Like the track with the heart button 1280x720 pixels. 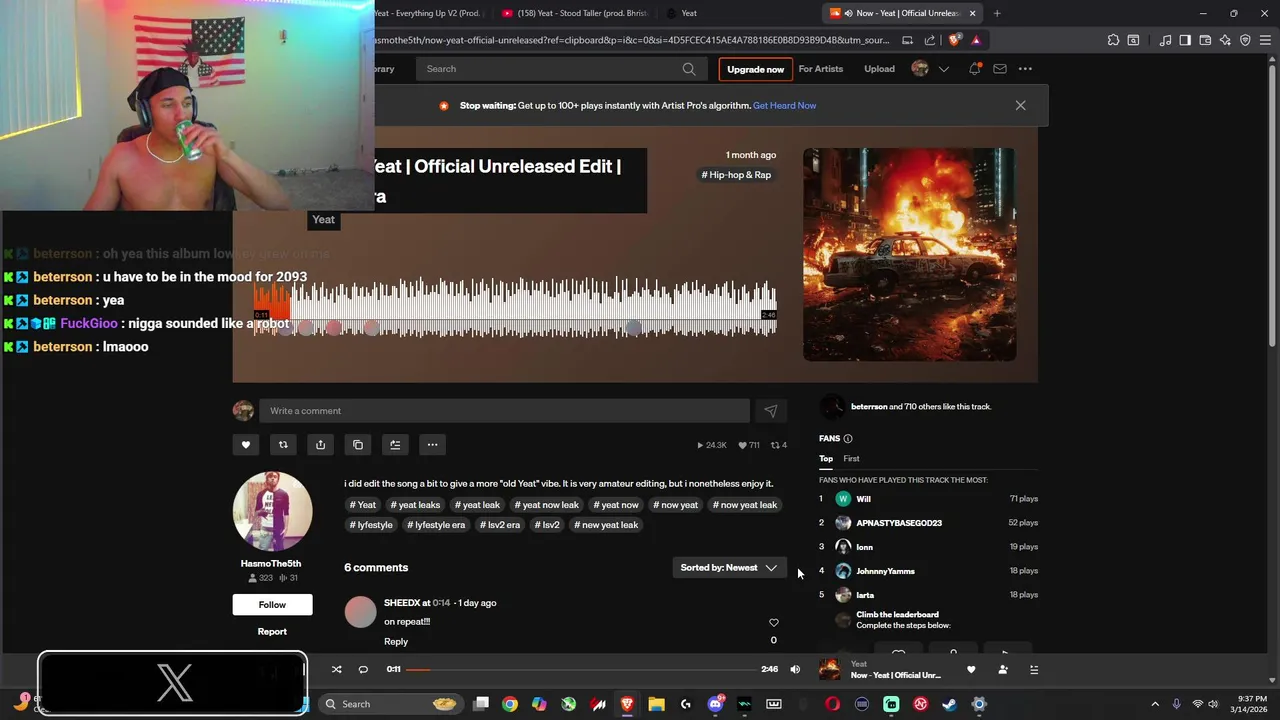[x=246, y=445]
